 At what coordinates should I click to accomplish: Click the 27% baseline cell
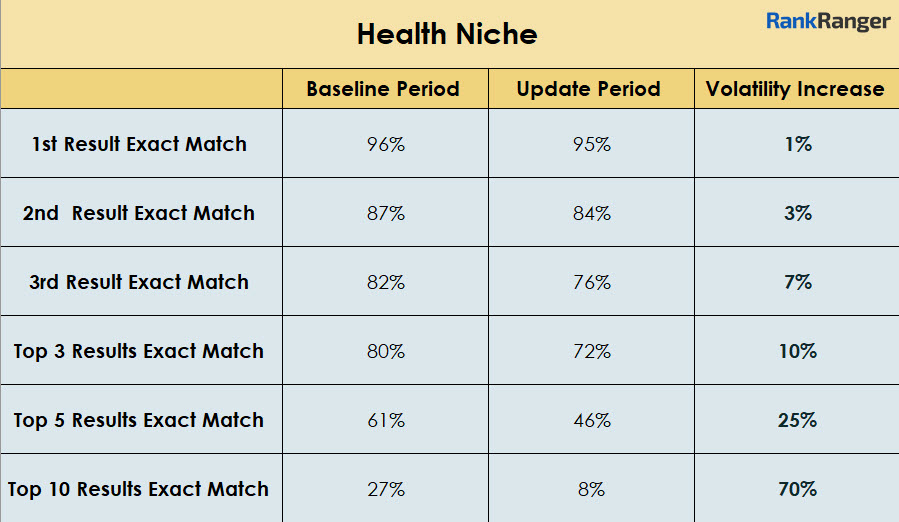click(385, 489)
